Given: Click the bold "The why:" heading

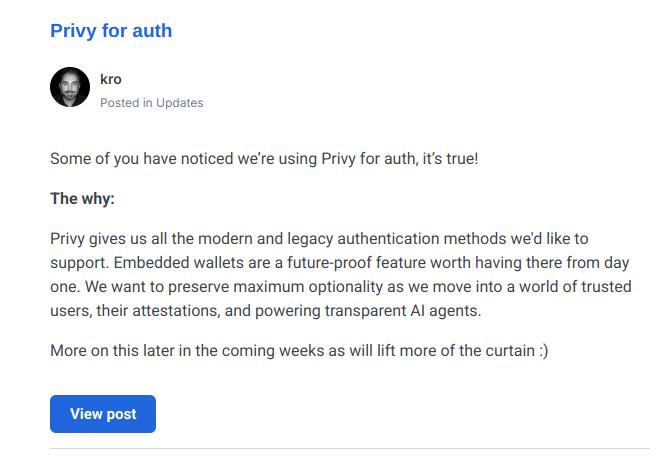Looking at the screenshot, I should click(x=82, y=199).
